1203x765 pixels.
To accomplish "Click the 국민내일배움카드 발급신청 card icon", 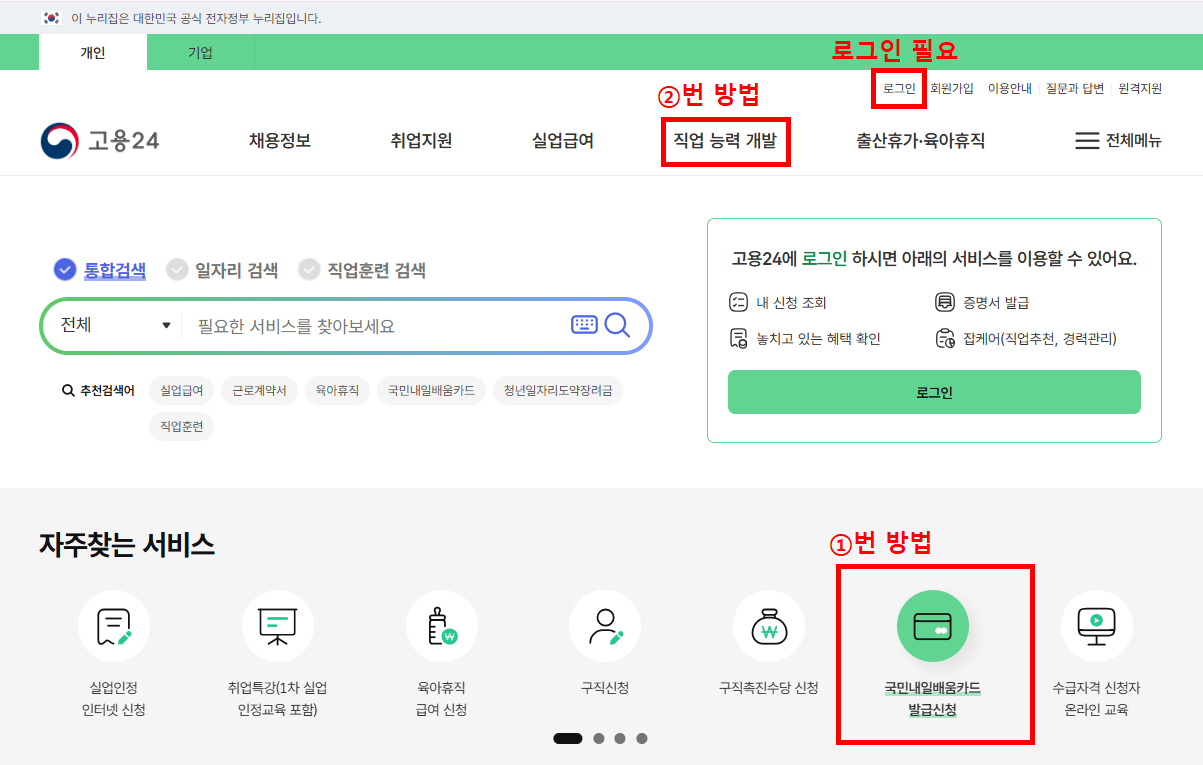I will click(x=932, y=626).
